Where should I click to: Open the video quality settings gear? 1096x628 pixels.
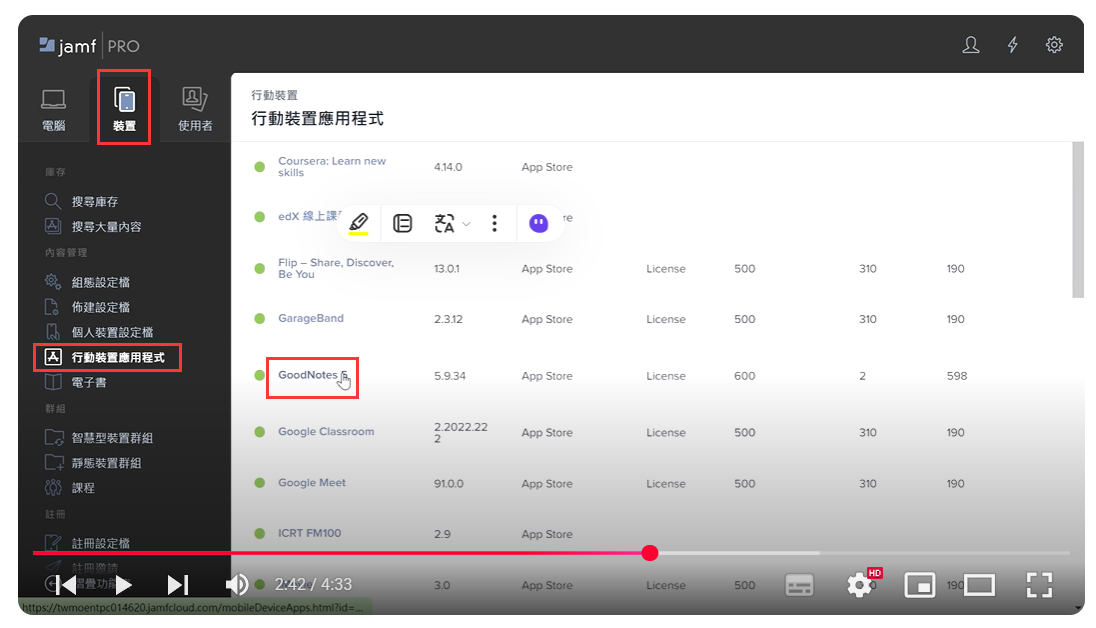[860, 585]
